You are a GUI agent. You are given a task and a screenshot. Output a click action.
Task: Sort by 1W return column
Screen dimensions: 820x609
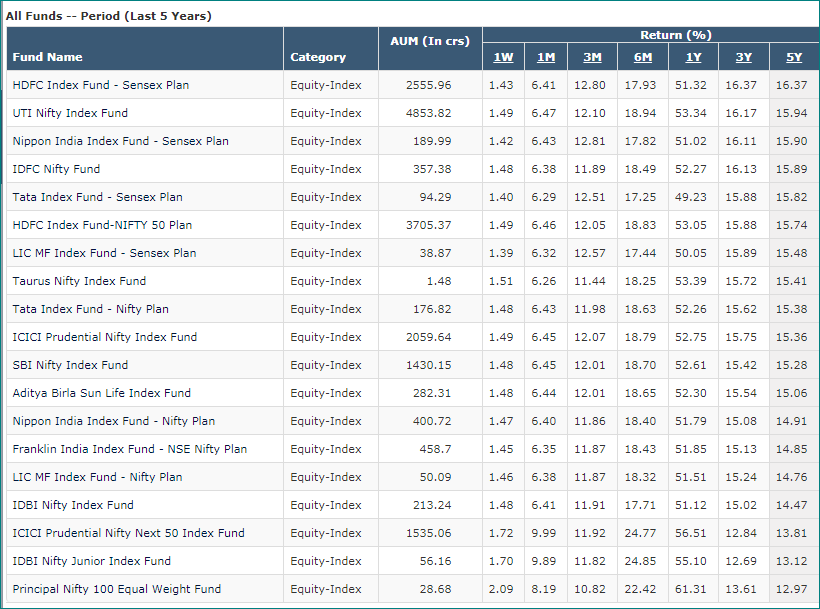pyautogui.click(x=503, y=57)
